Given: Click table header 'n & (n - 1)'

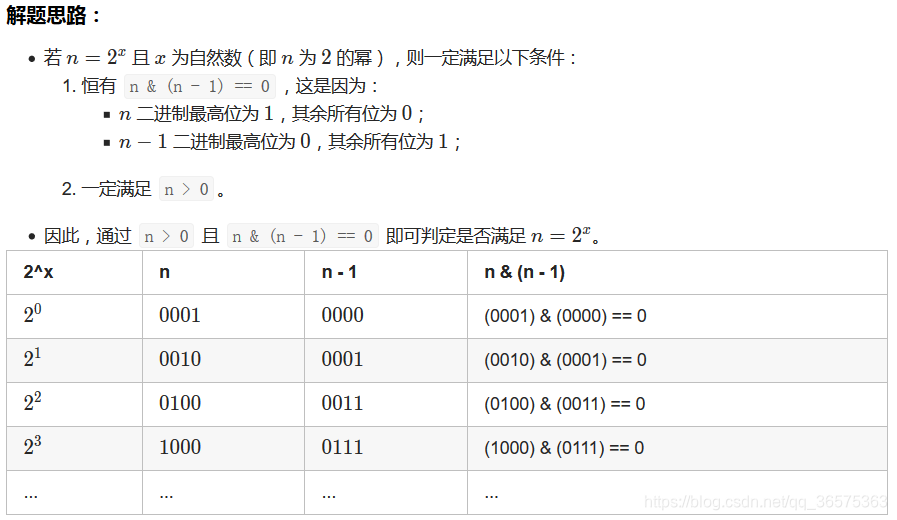Looking at the screenshot, I should (x=677, y=272).
